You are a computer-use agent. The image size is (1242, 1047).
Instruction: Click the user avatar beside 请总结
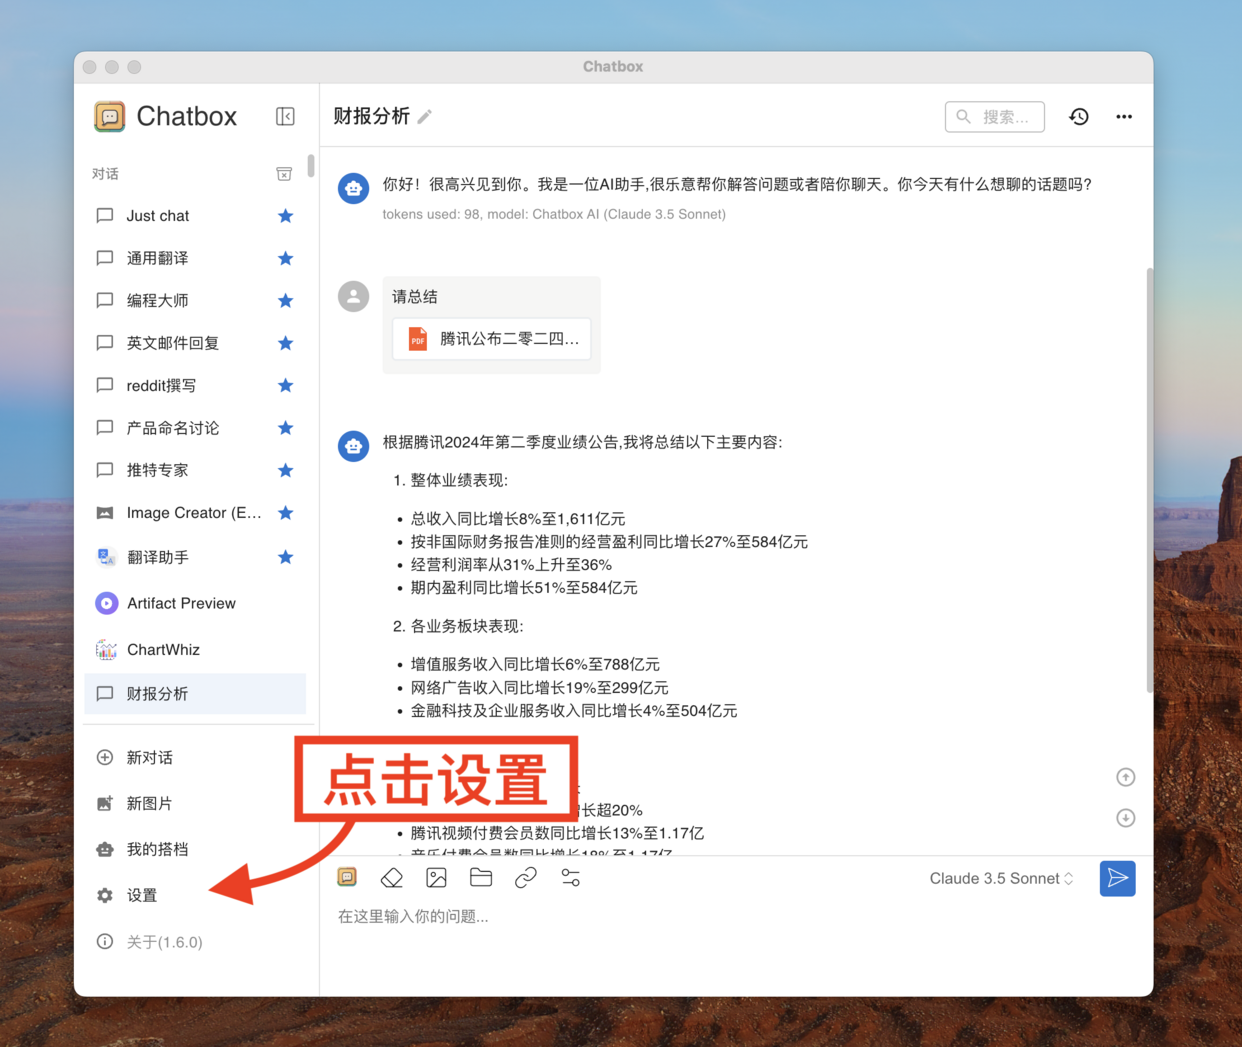(x=353, y=297)
